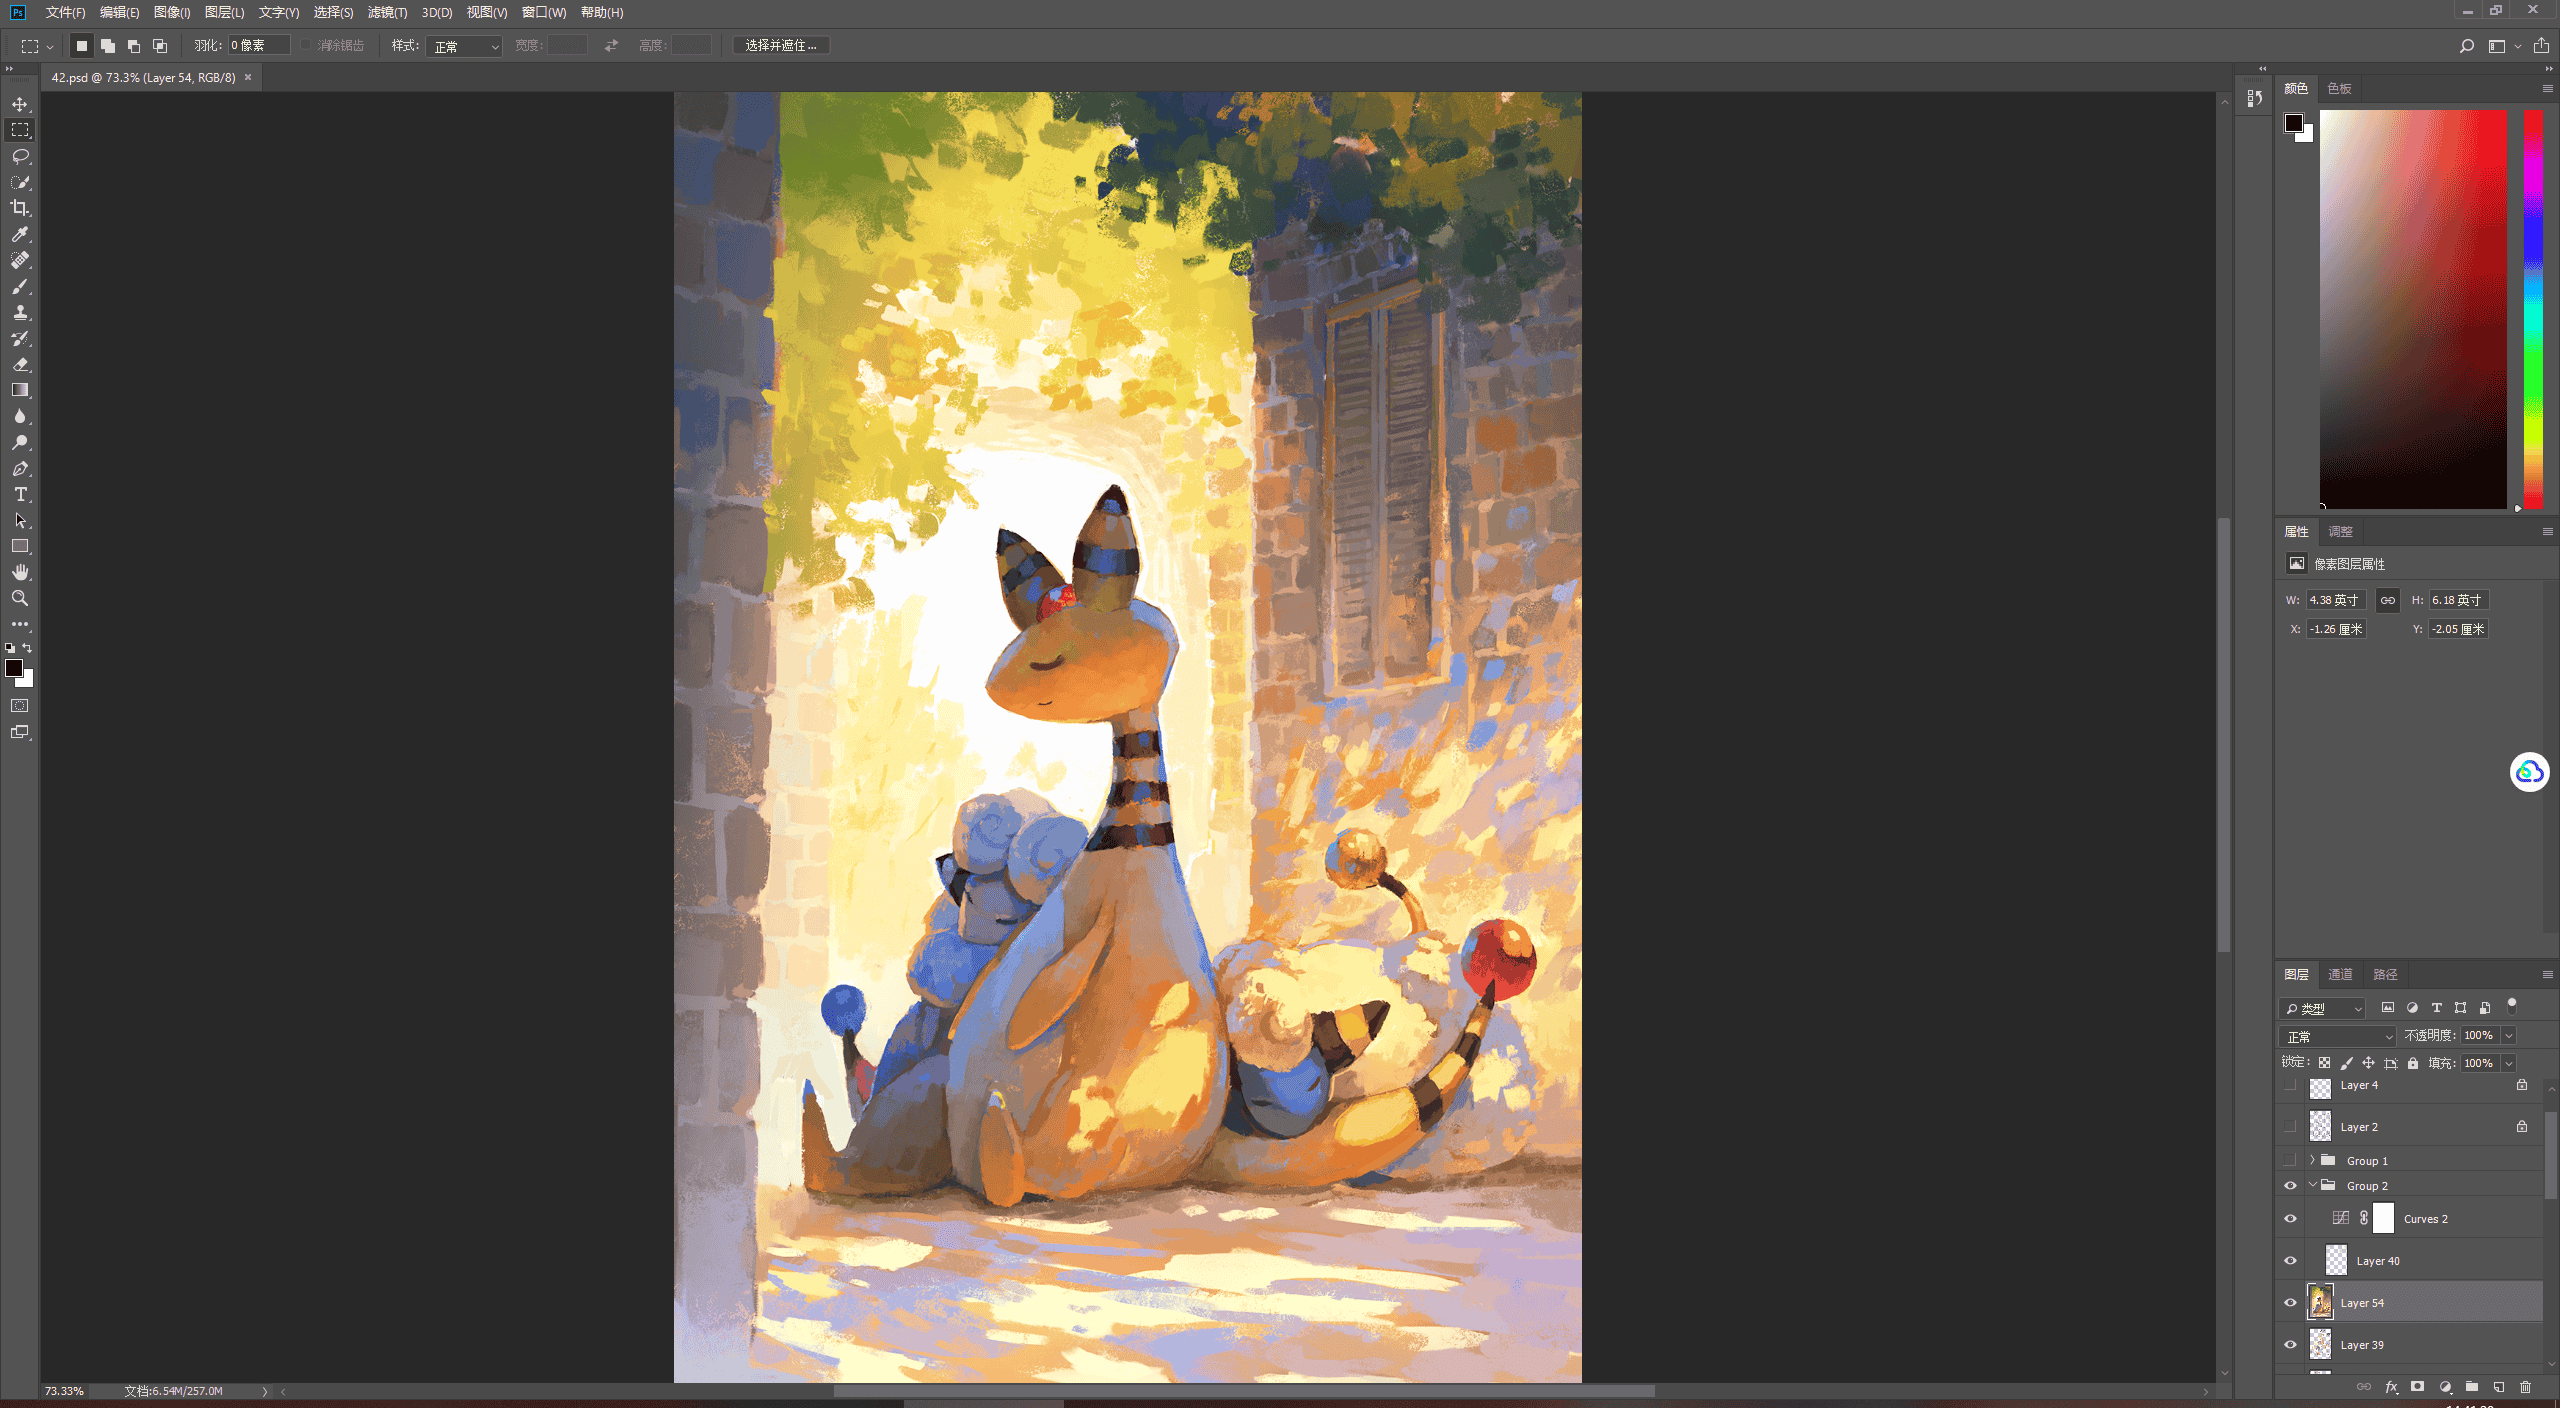Image resolution: width=2560 pixels, height=1408 pixels.
Task: Select the Zoom tool
Action: tap(20, 598)
